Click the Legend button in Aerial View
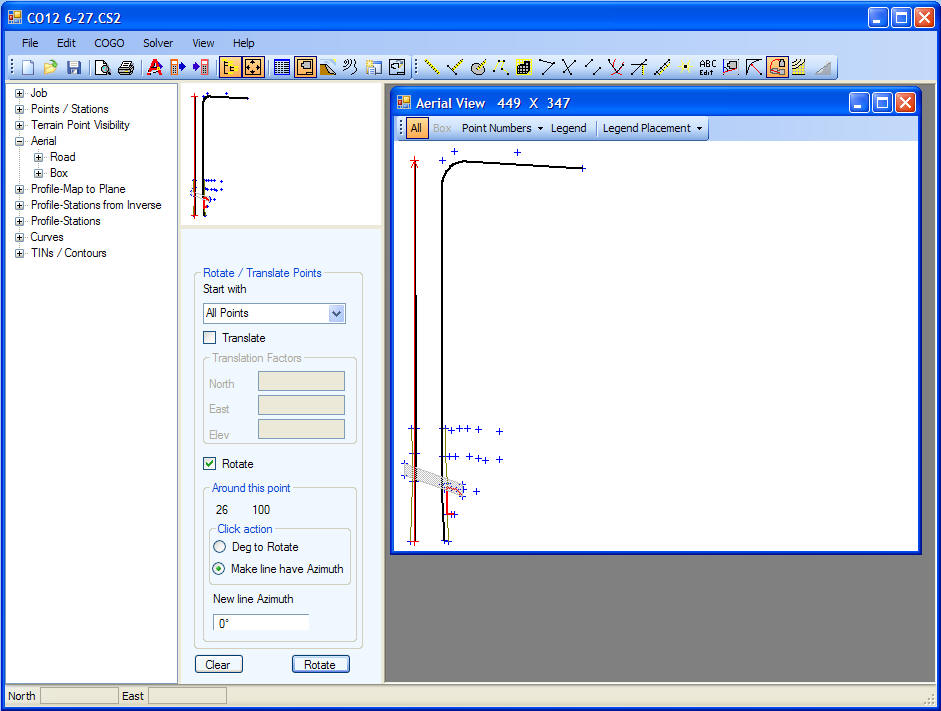941x711 pixels. pyautogui.click(x=568, y=128)
